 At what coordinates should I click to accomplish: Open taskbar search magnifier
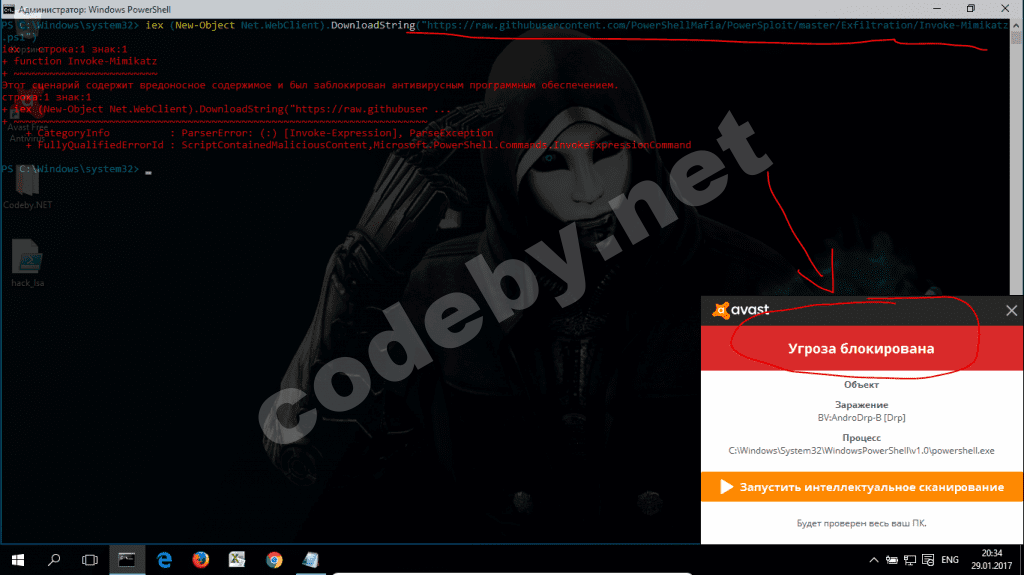54,560
